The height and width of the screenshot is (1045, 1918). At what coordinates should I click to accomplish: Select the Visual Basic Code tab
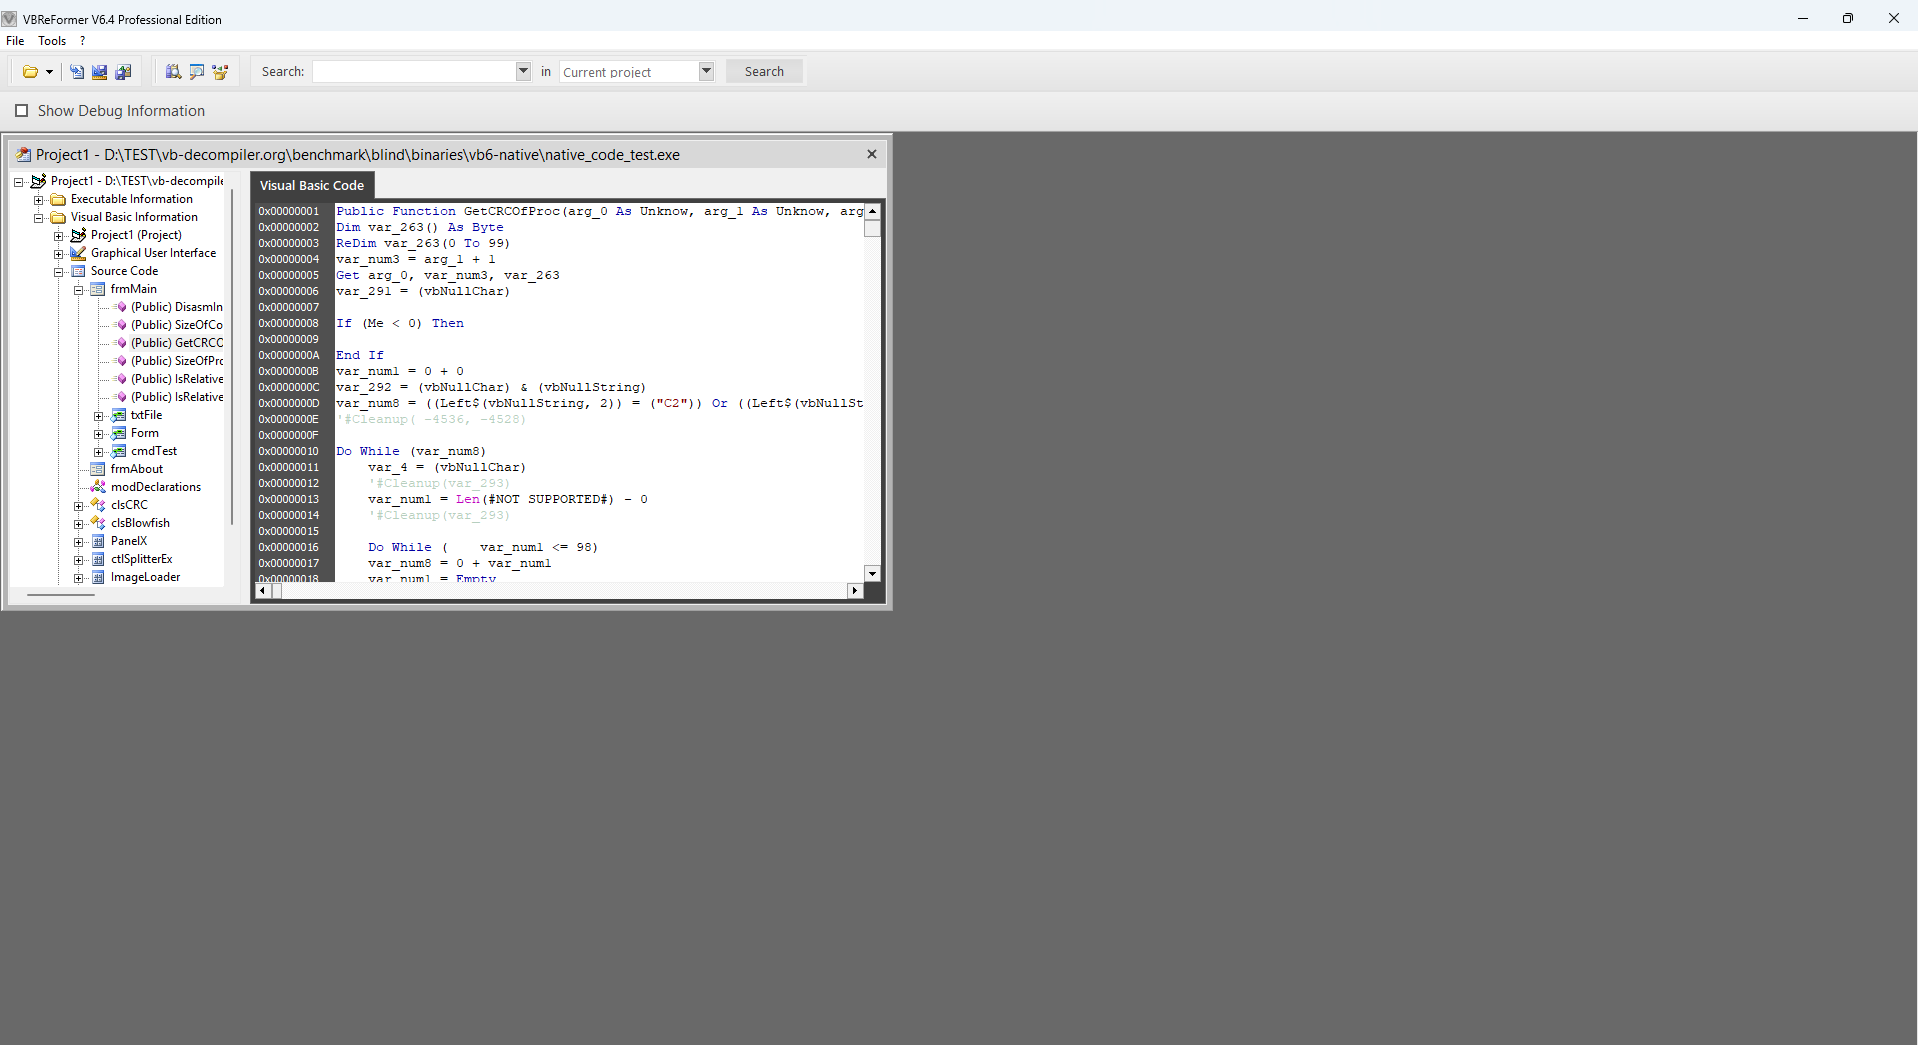pos(312,185)
